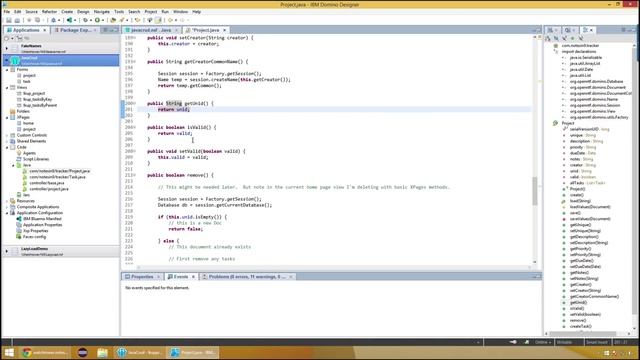640x360 pixels.
Task: Open Application Properties
Action: pos(42,225)
